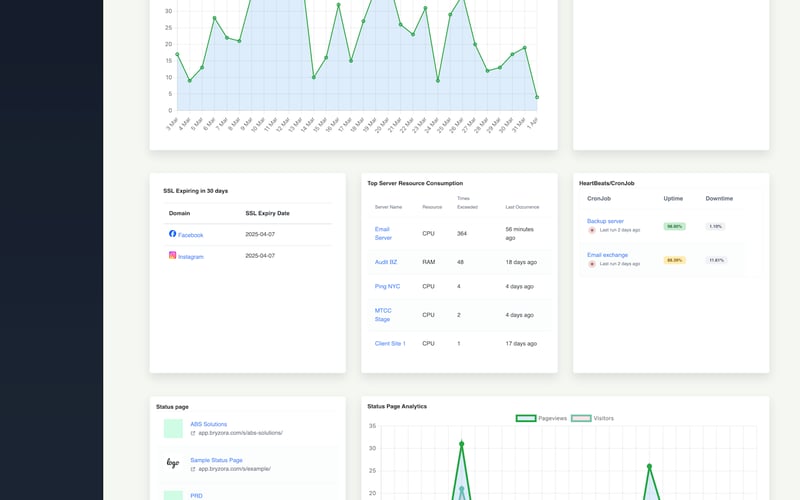Image resolution: width=800 pixels, height=500 pixels.
Task: Click the Instagram logo icon in SSL table
Action: coord(172,255)
